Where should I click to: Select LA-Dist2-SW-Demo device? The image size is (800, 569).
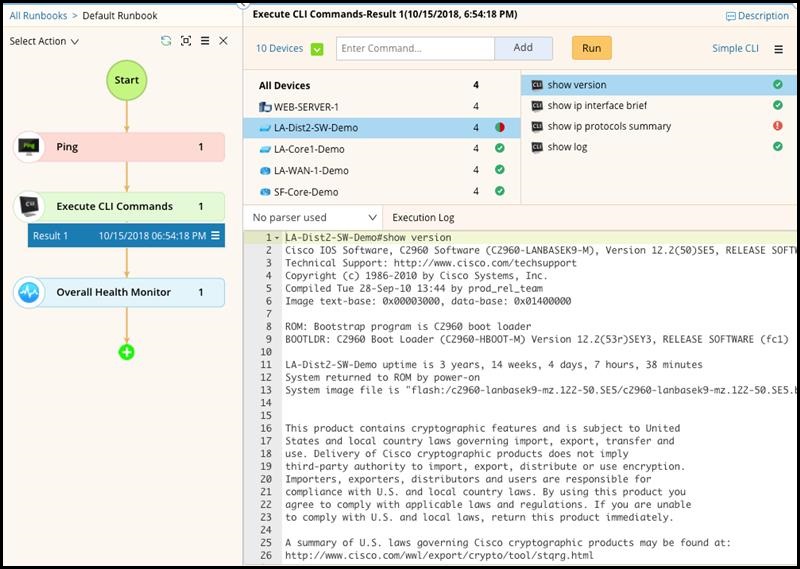click(x=382, y=128)
